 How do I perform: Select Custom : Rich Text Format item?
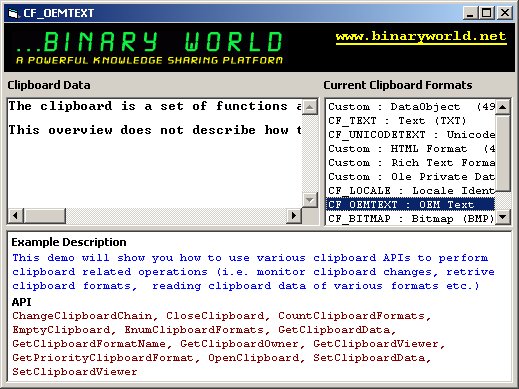coord(410,163)
